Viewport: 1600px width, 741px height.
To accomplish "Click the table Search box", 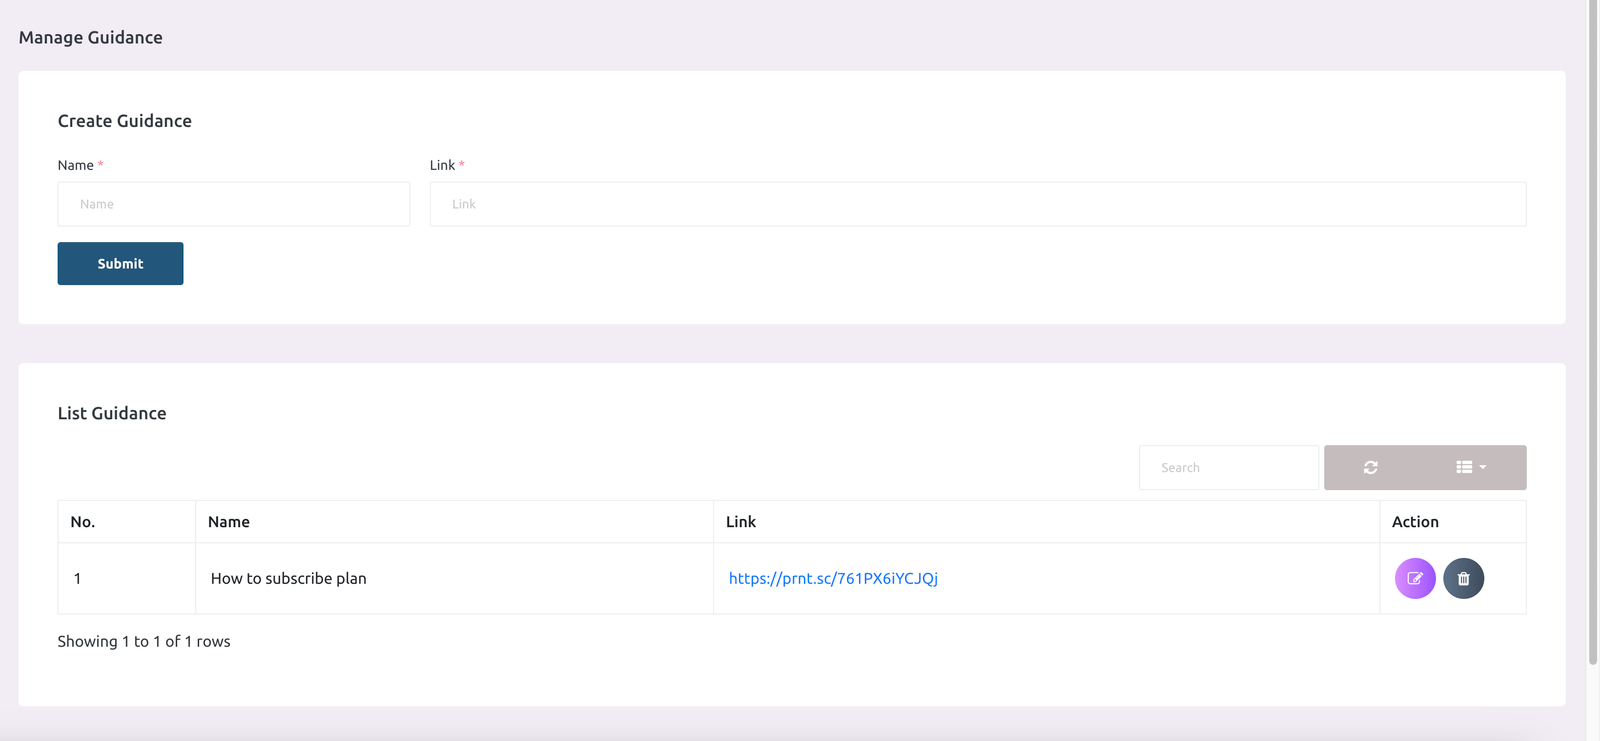I will (1228, 467).
